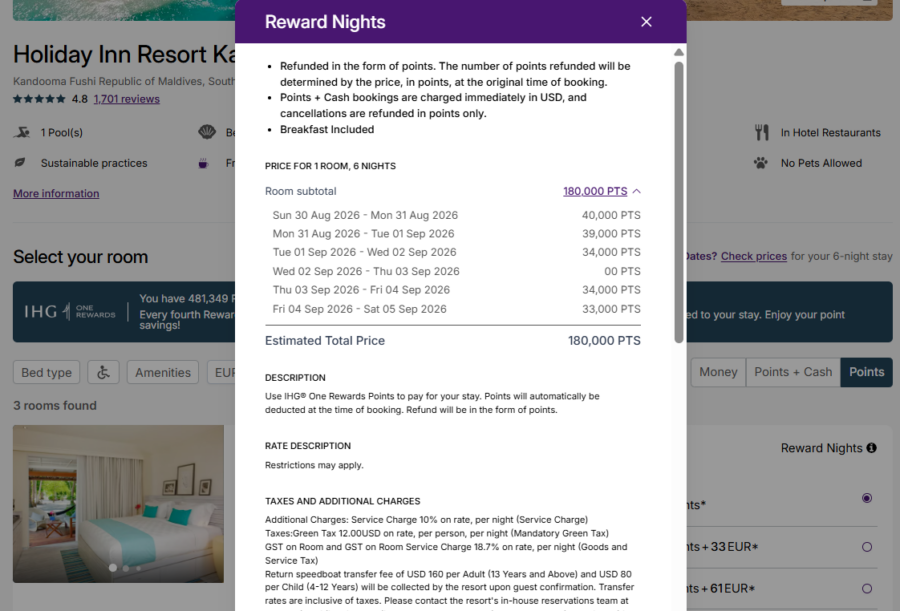900x611 pixels.
Task: Click first carousel dot on room photo
Action: point(113,568)
